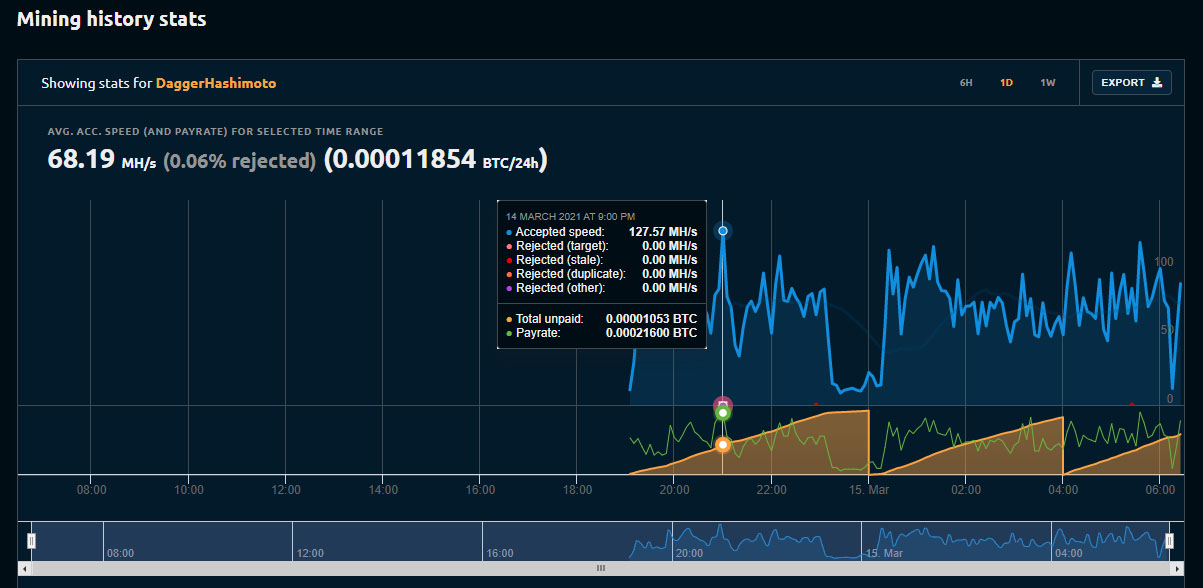The width and height of the screenshot is (1203, 588).
Task: Select the 1D time range
Action: click(x=1007, y=83)
